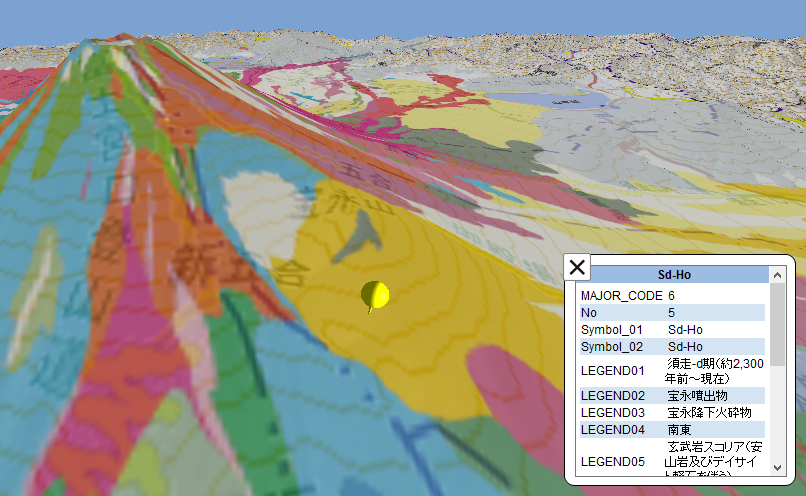The height and width of the screenshot is (496, 806).
Task: Click the popup scrollbar down arrow
Action: (x=777, y=467)
